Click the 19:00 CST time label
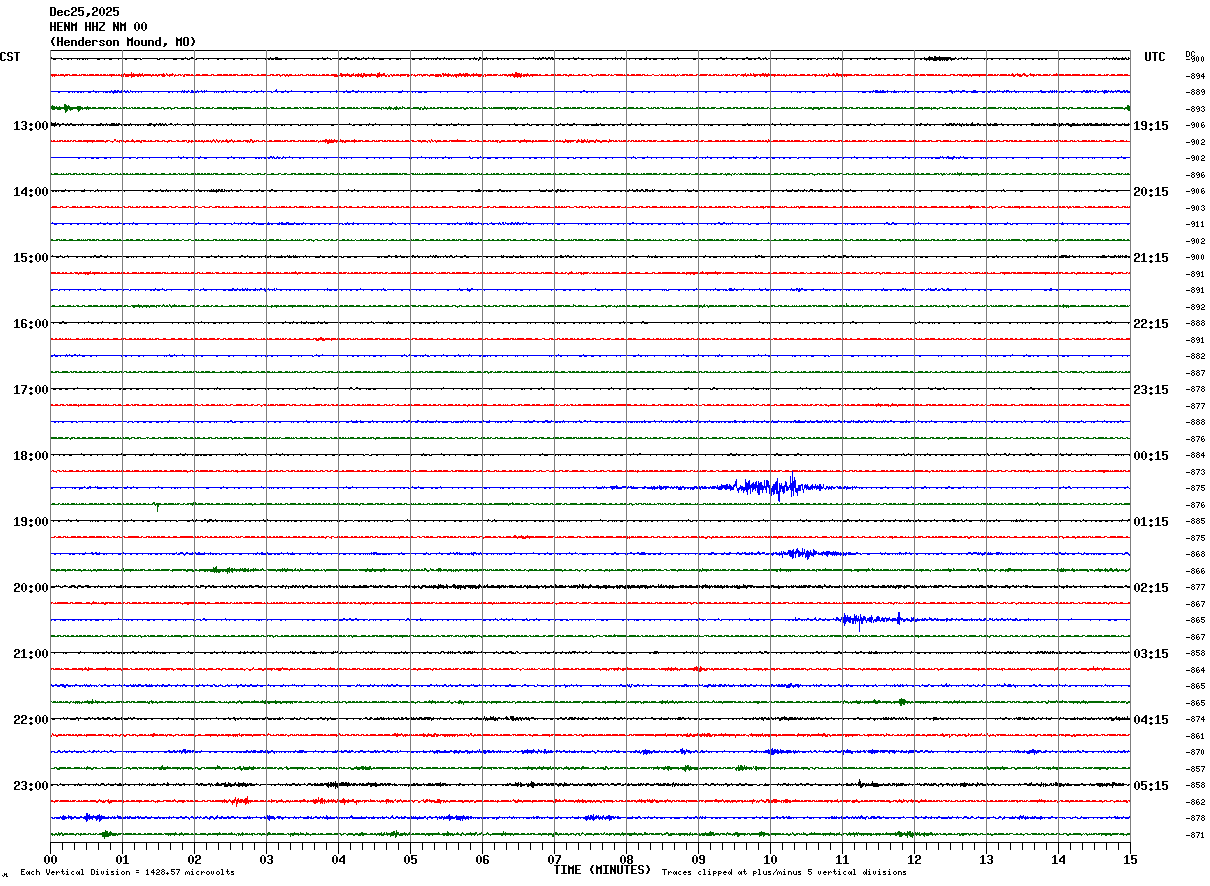This screenshot has height=886, width=1210. tap(30, 521)
